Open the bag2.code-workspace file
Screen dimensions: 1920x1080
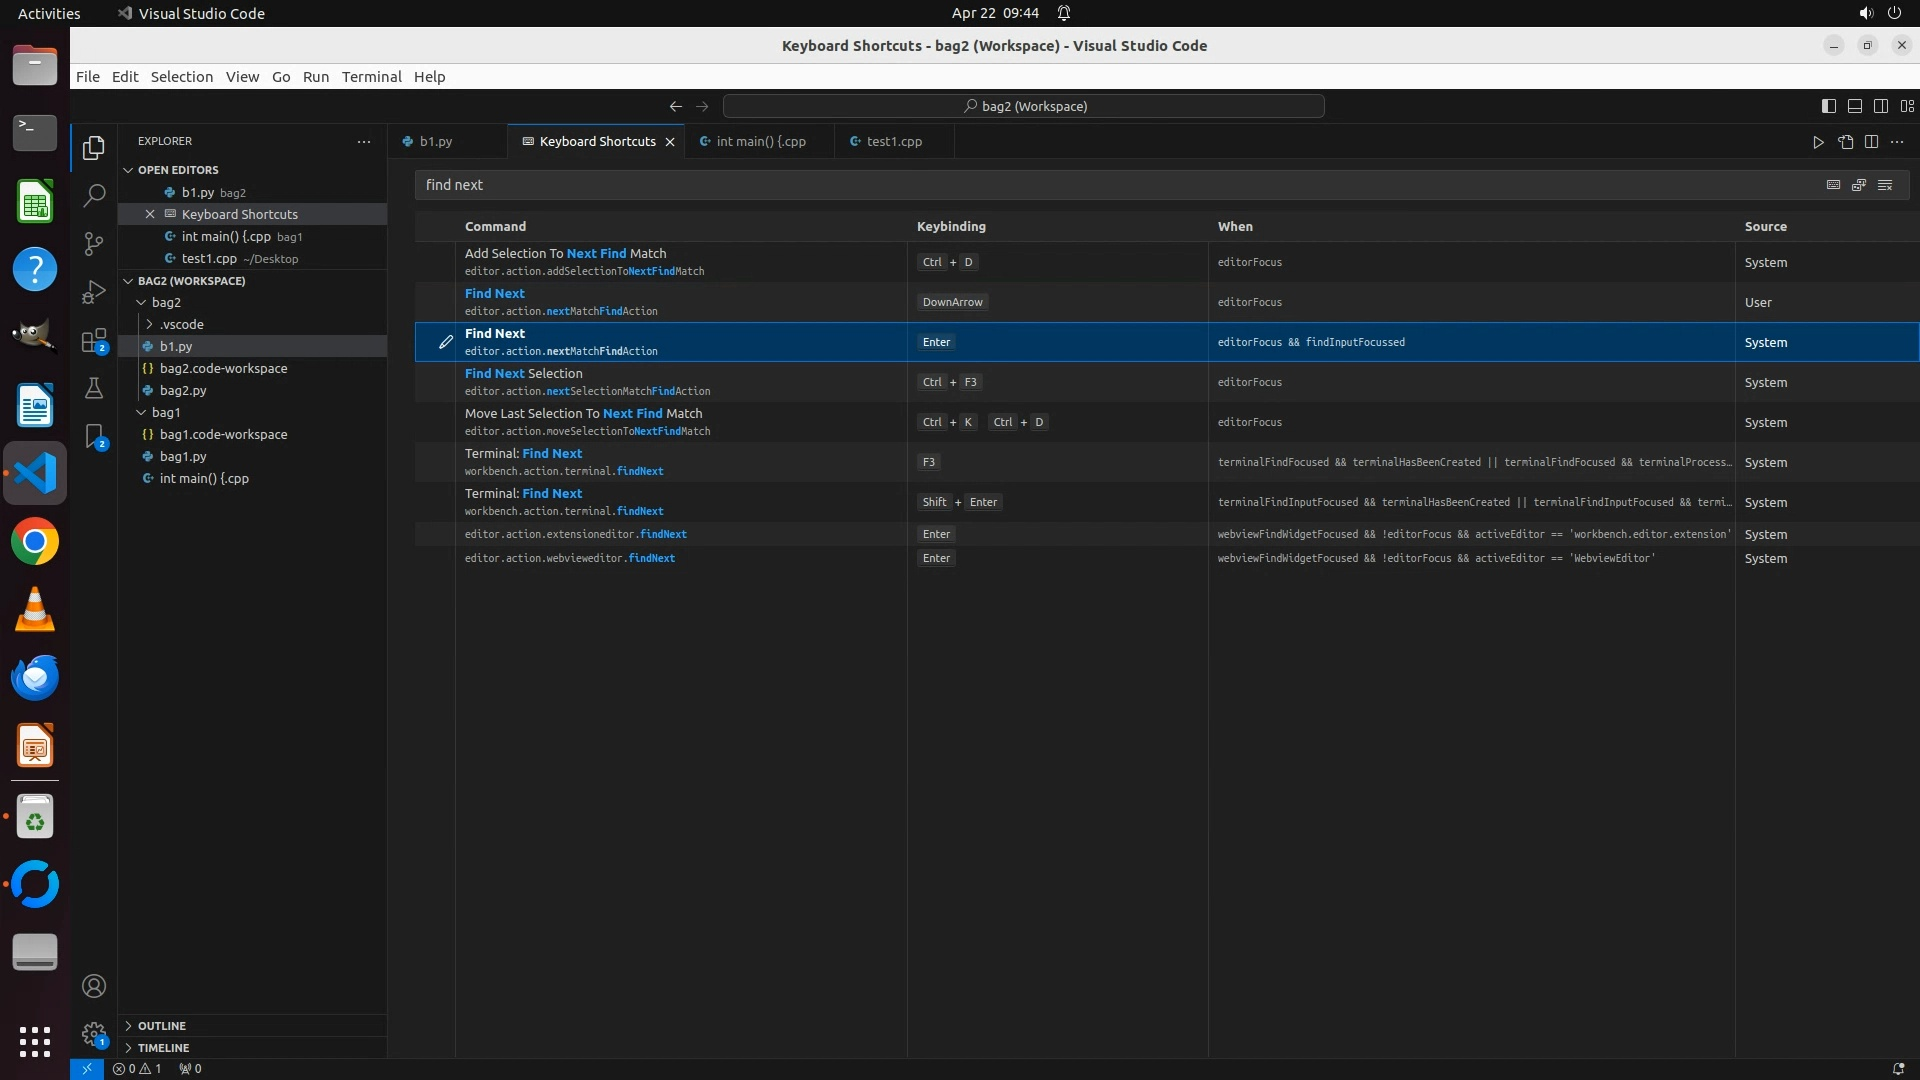click(223, 368)
